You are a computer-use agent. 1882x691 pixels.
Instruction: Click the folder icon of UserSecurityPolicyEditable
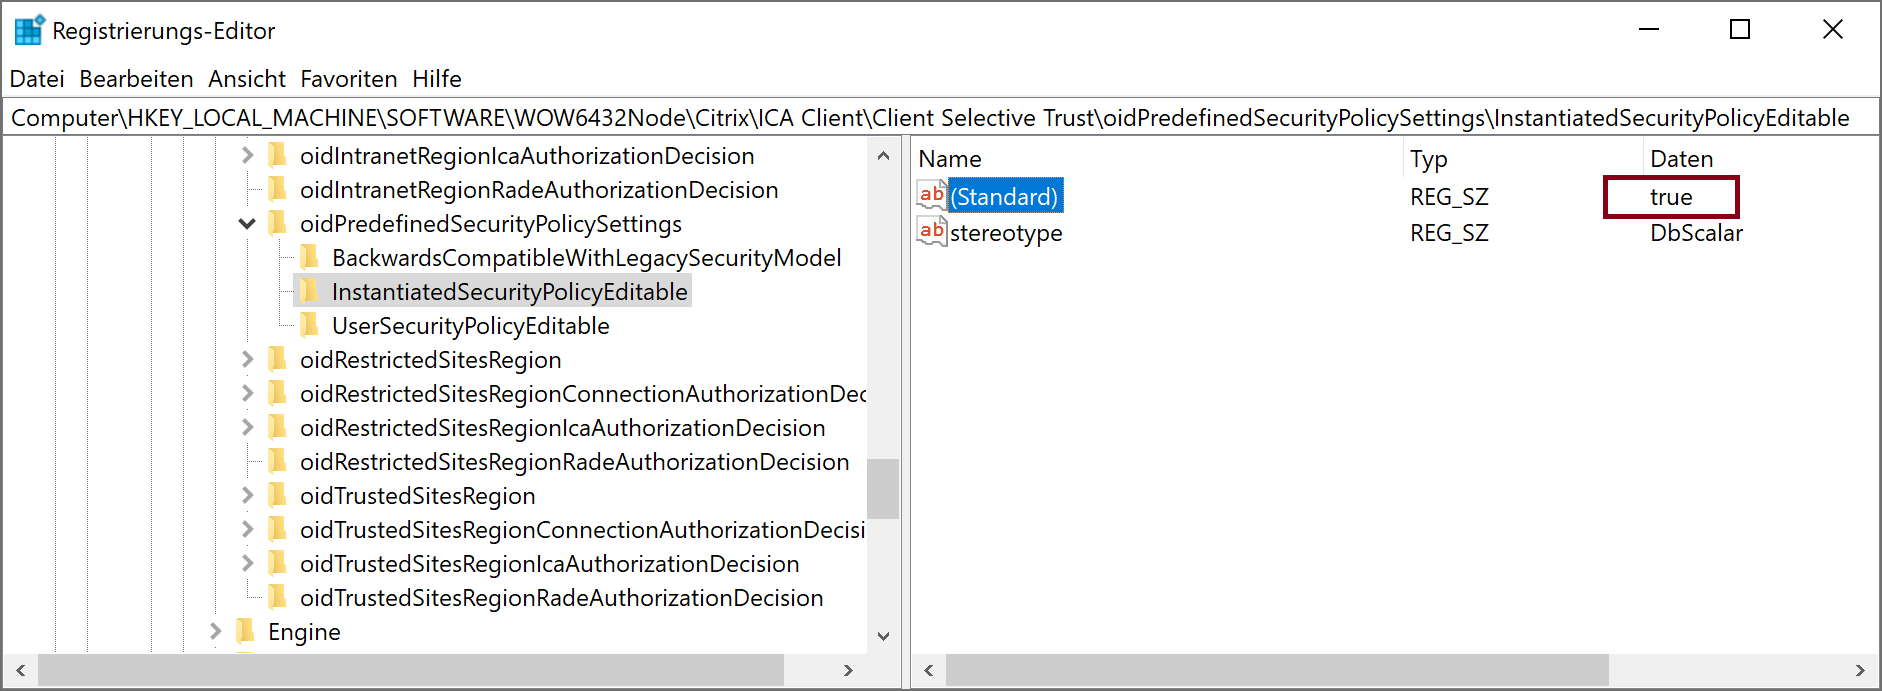point(310,325)
